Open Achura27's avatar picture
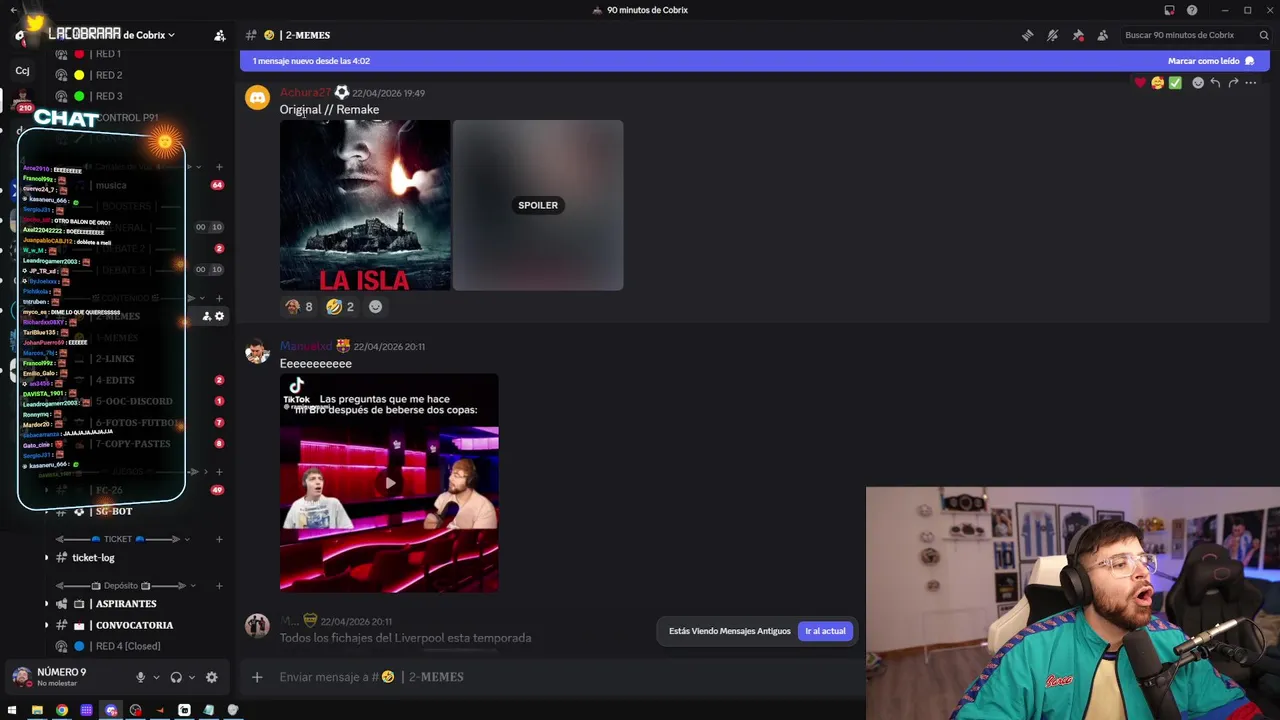The height and width of the screenshot is (720, 1280). pyautogui.click(x=258, y=98)
